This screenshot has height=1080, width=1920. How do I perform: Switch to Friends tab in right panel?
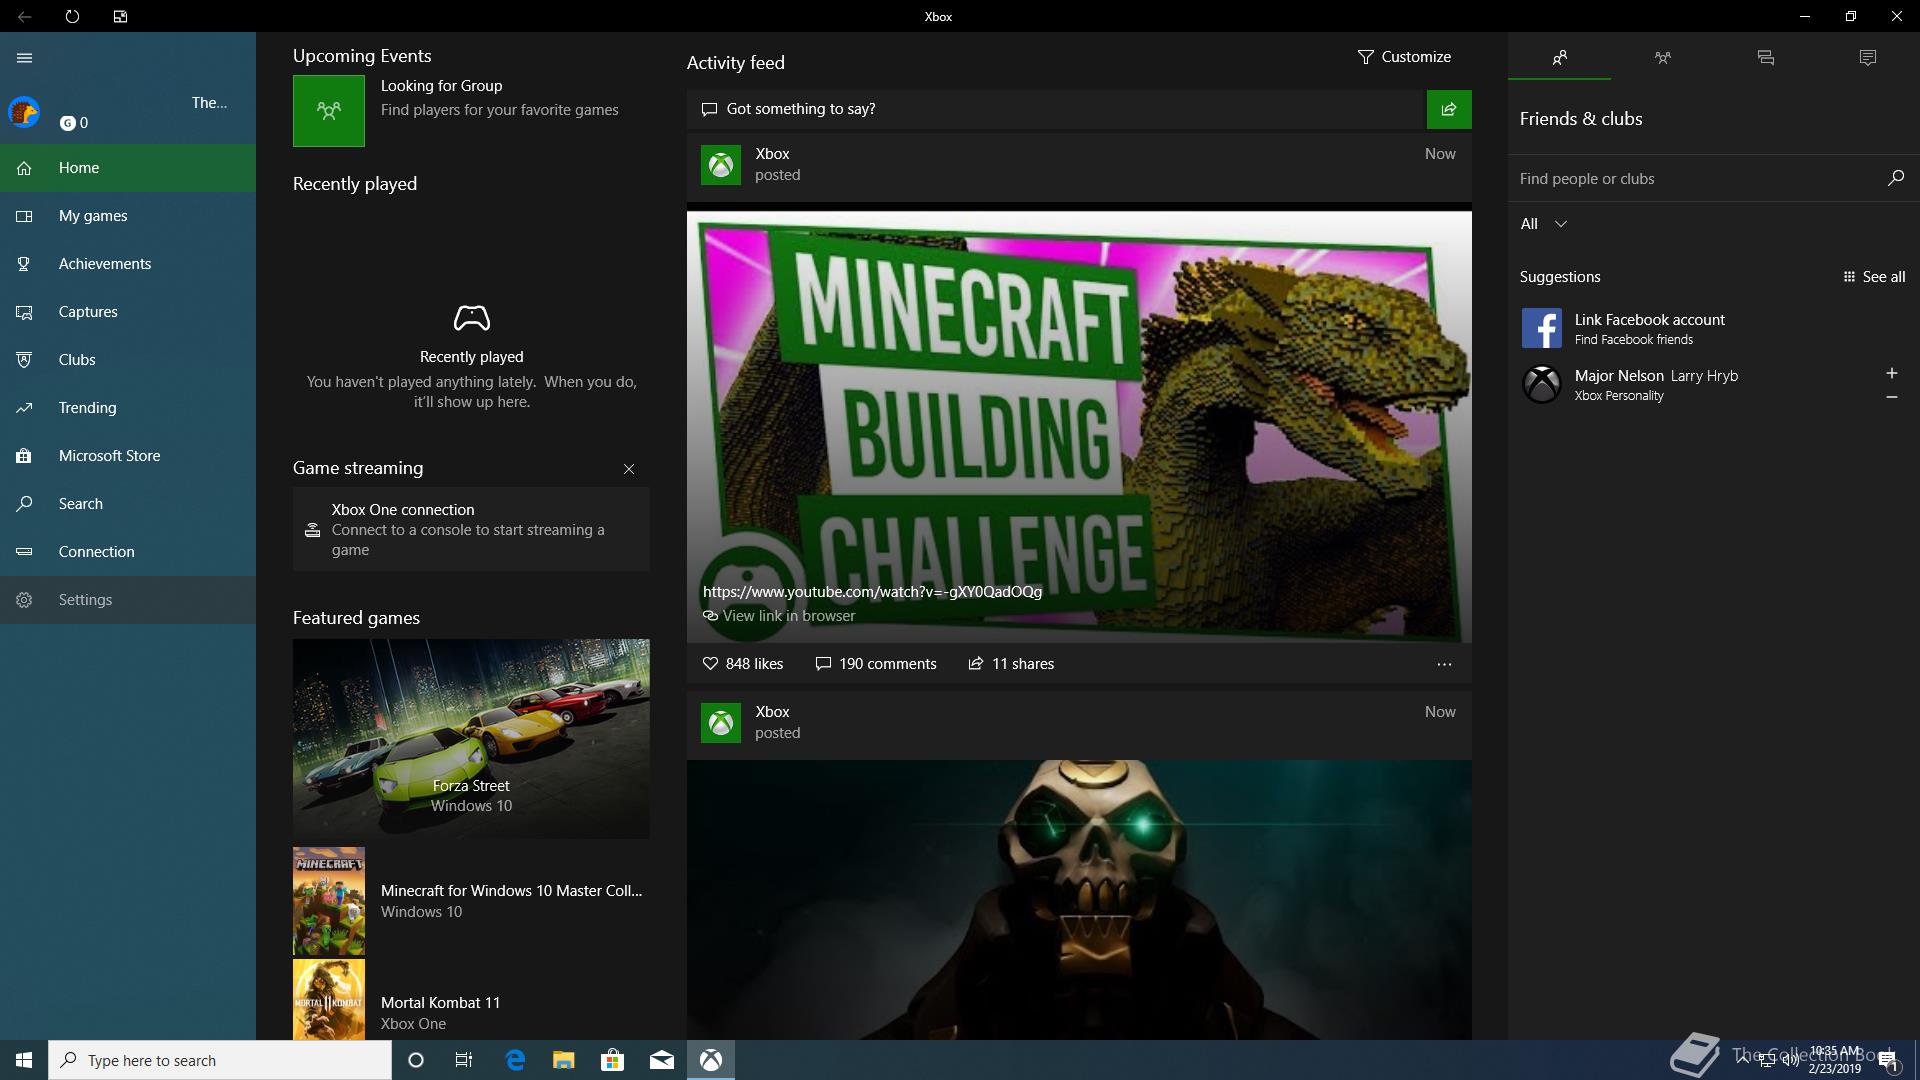(1559, 58)
